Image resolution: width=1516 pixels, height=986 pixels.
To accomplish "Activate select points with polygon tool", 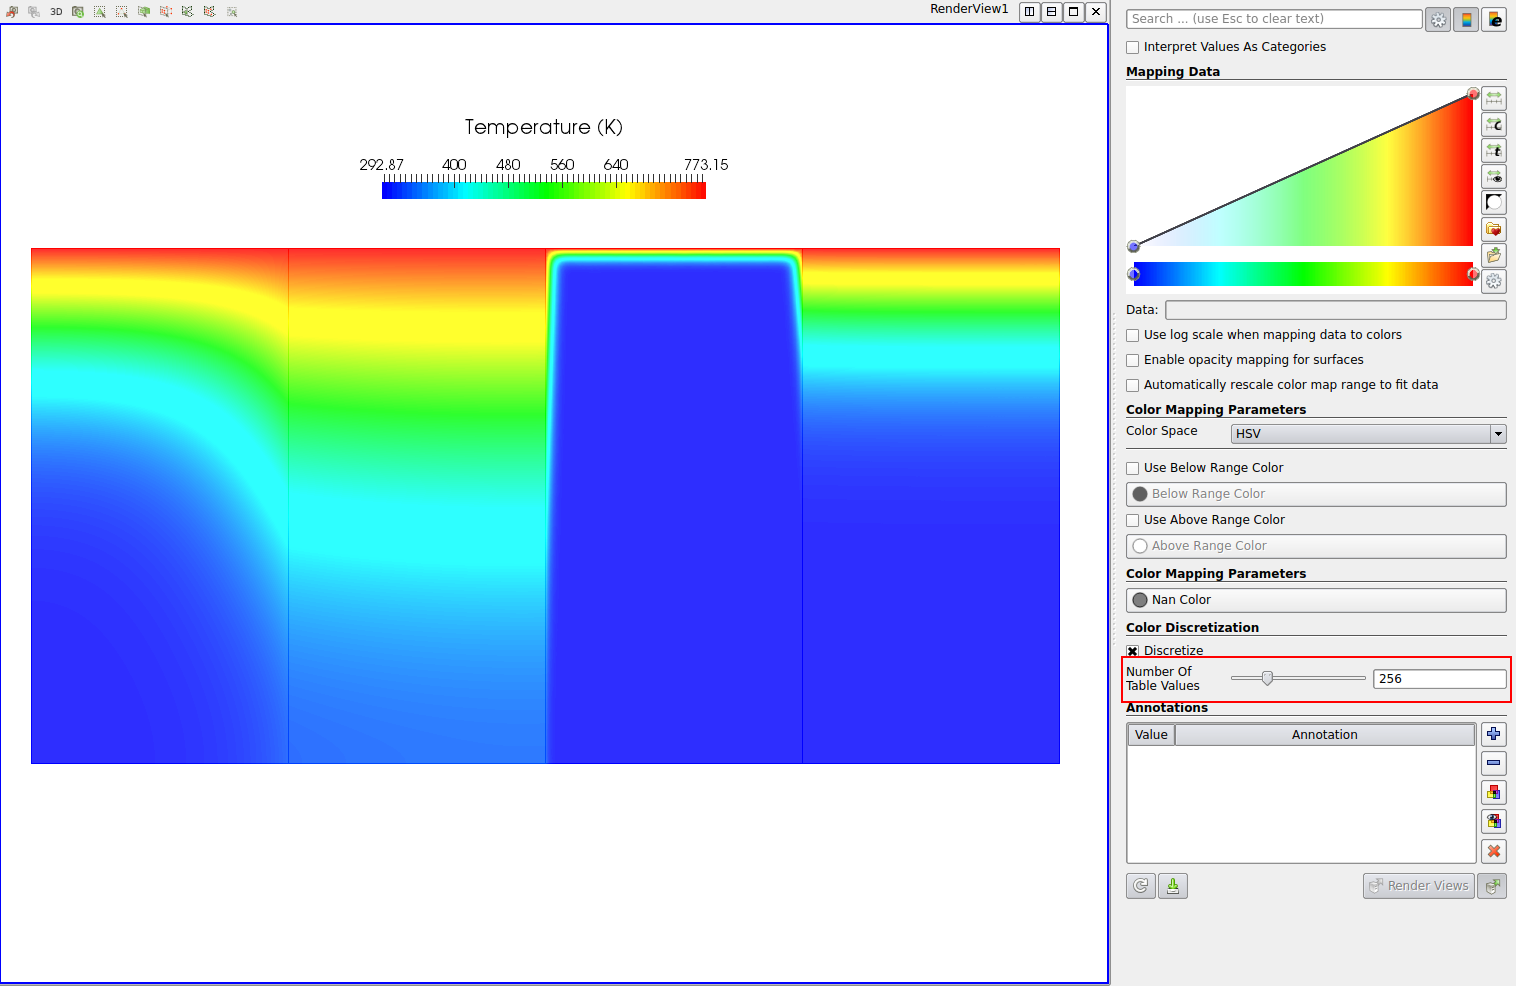I will [x=210, y=11].
